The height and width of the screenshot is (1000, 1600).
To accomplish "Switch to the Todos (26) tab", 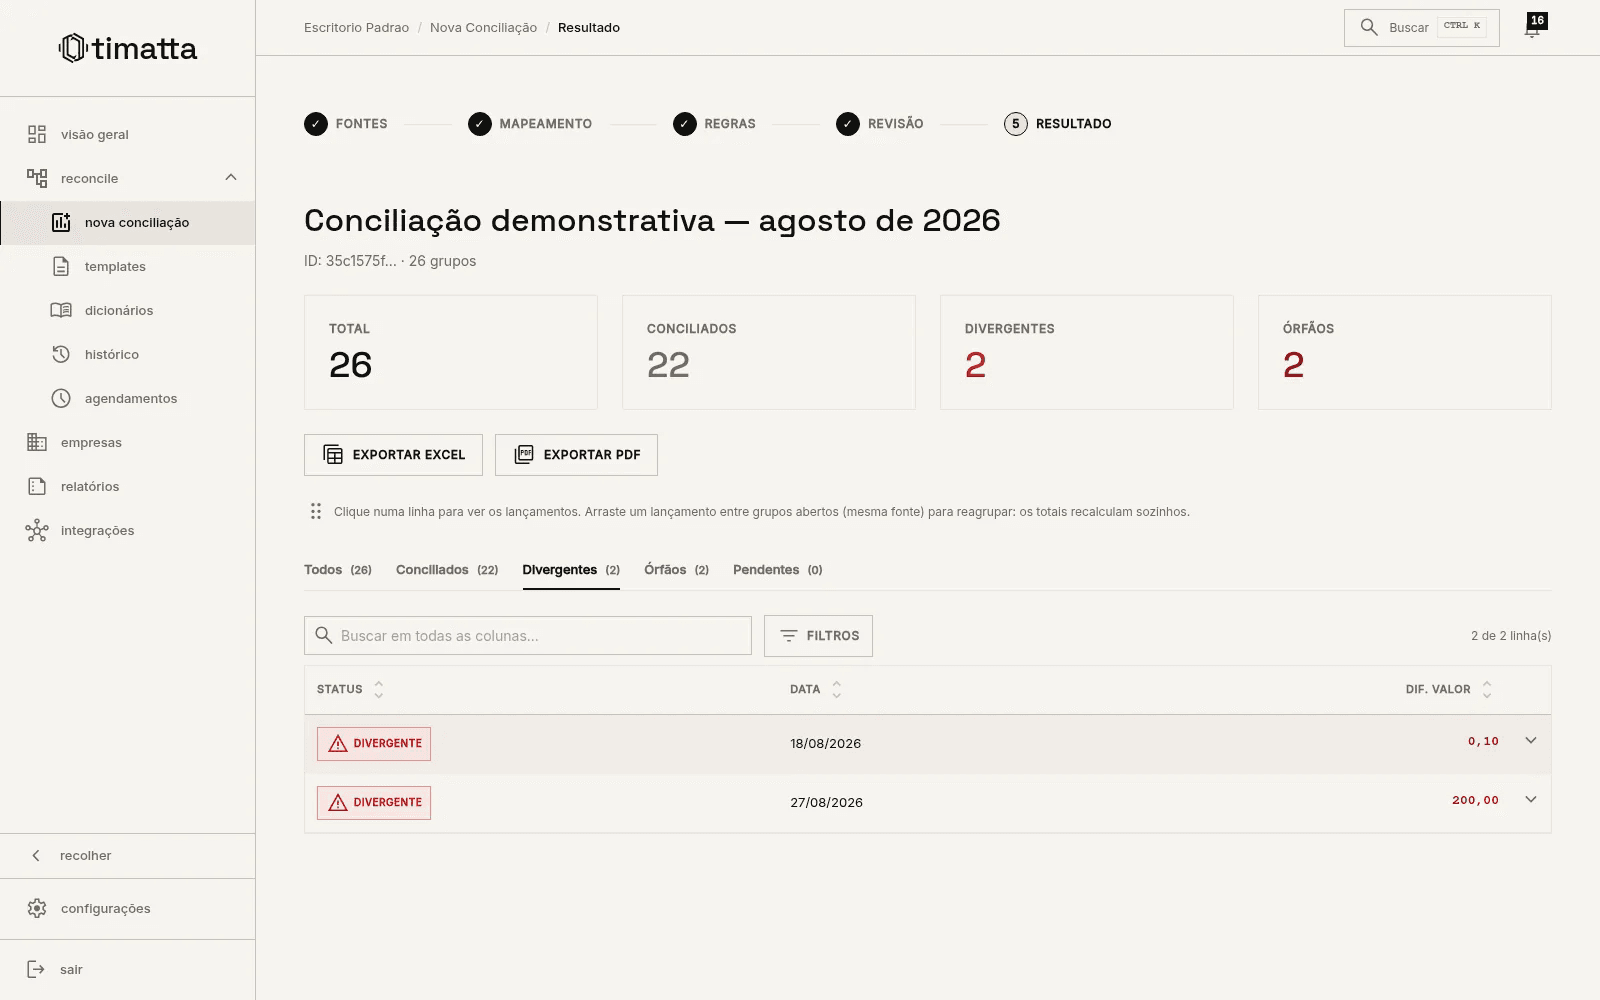I will click(x=338, y=570).
